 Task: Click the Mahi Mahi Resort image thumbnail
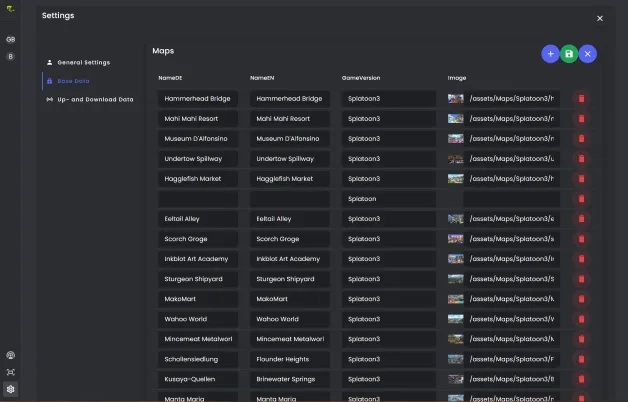tap(456, 119)
